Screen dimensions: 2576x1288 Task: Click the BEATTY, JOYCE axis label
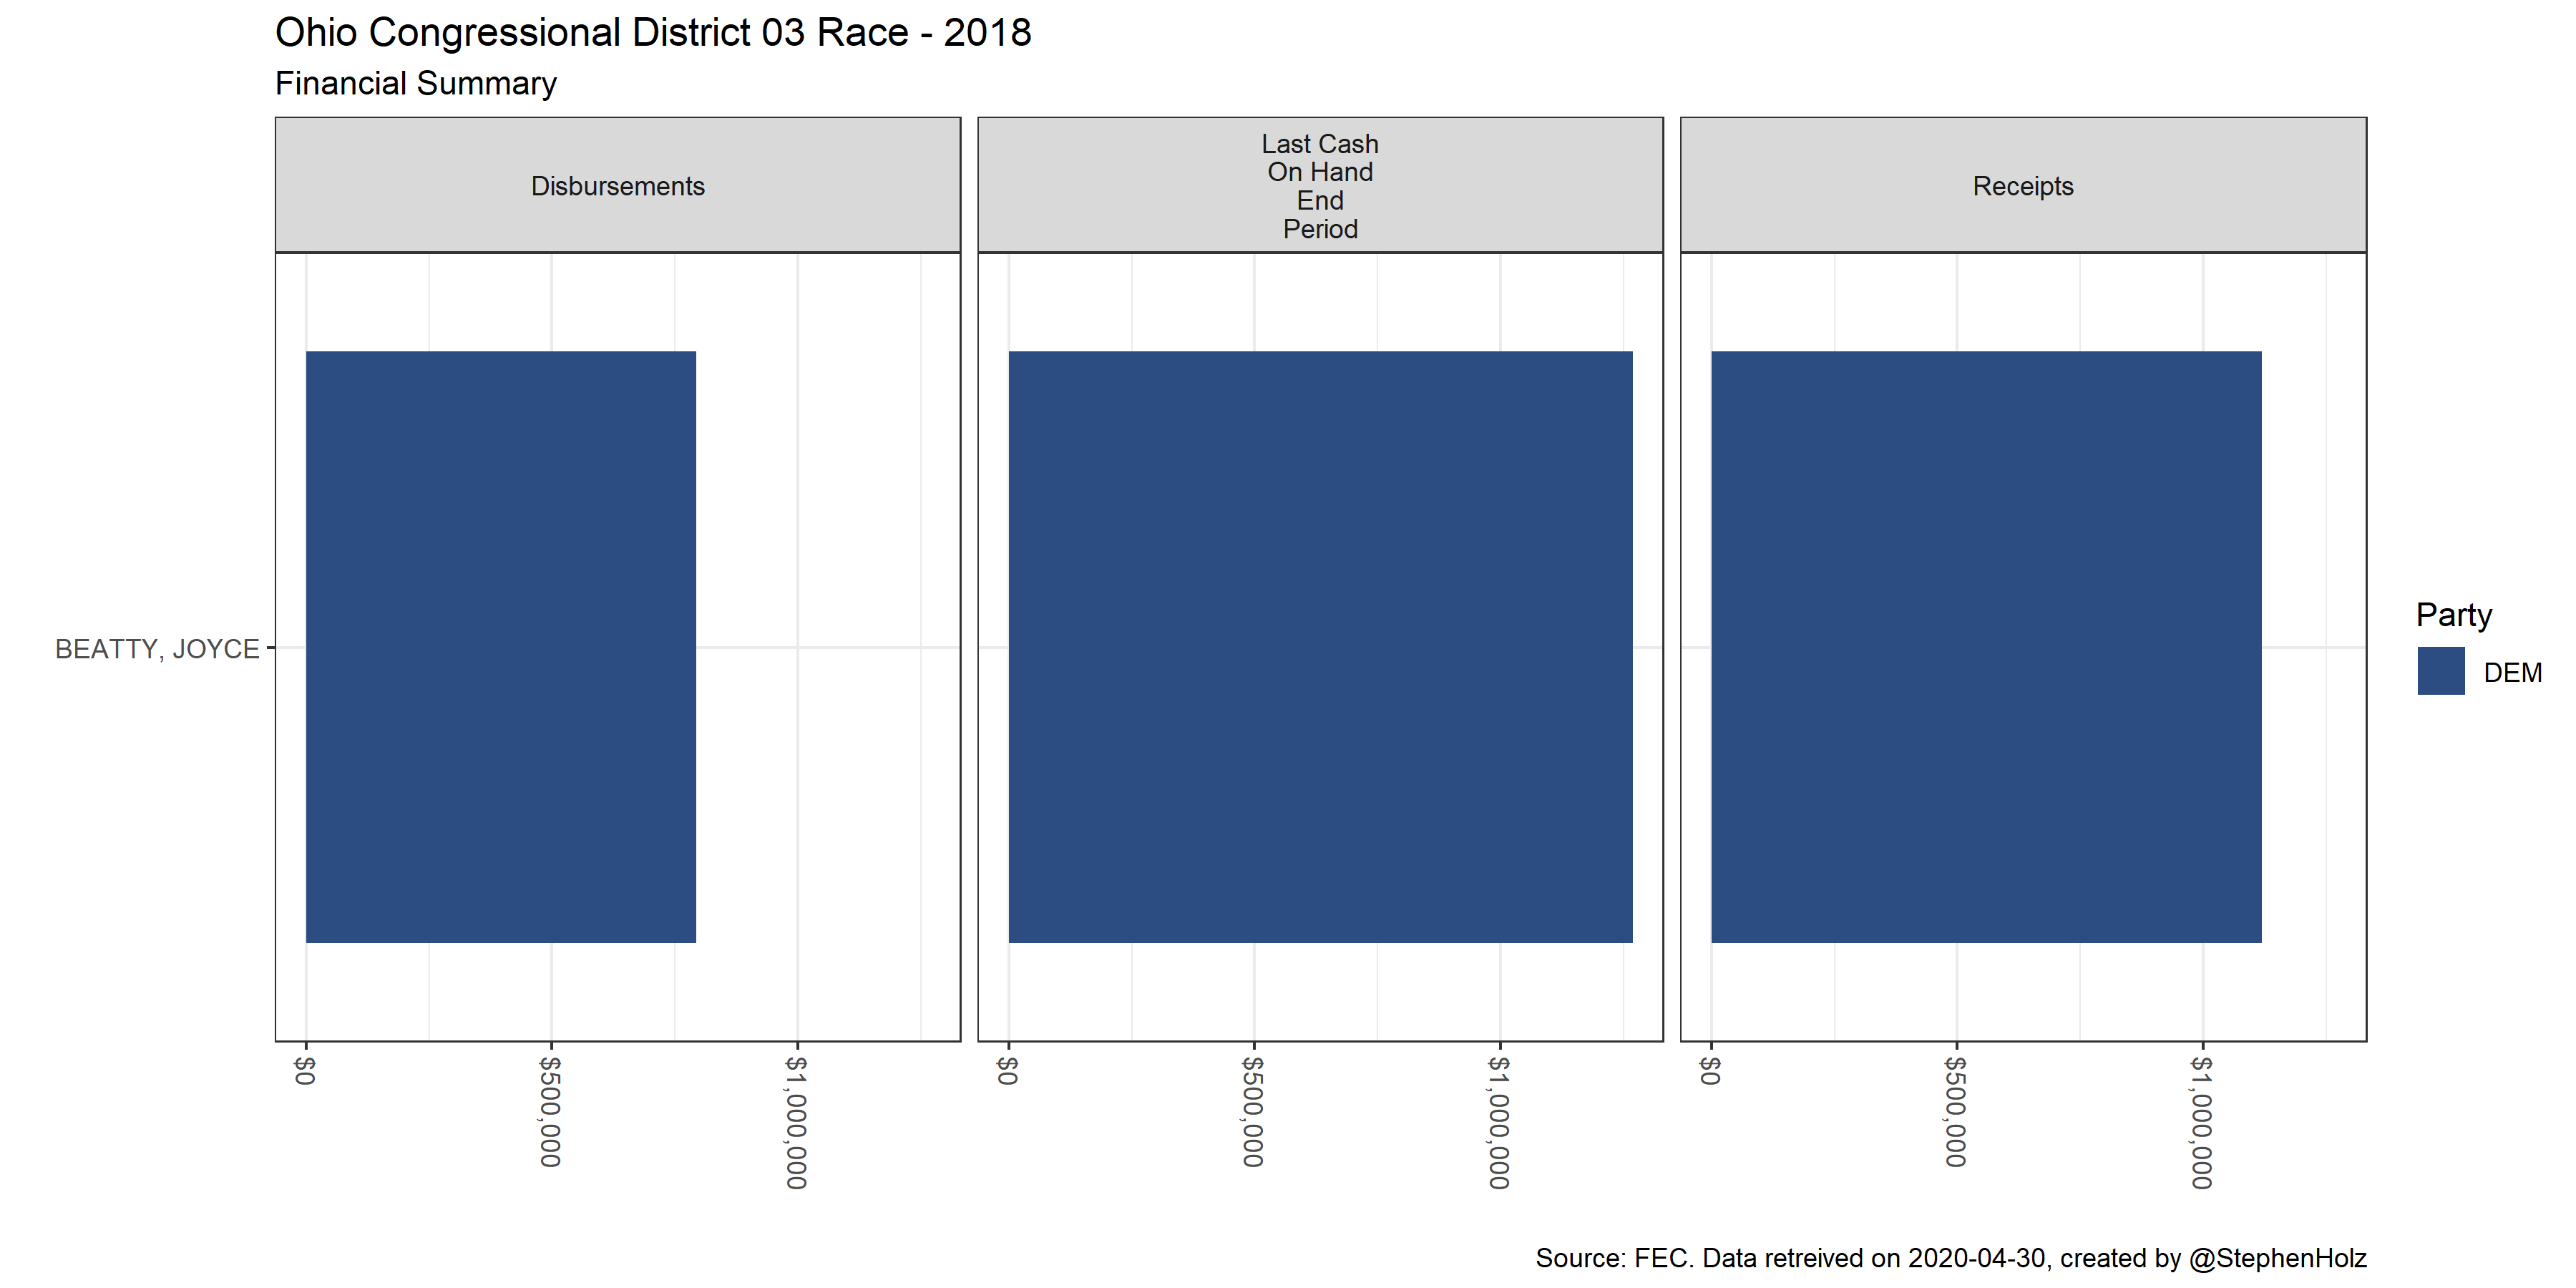[x=157, y=649]
